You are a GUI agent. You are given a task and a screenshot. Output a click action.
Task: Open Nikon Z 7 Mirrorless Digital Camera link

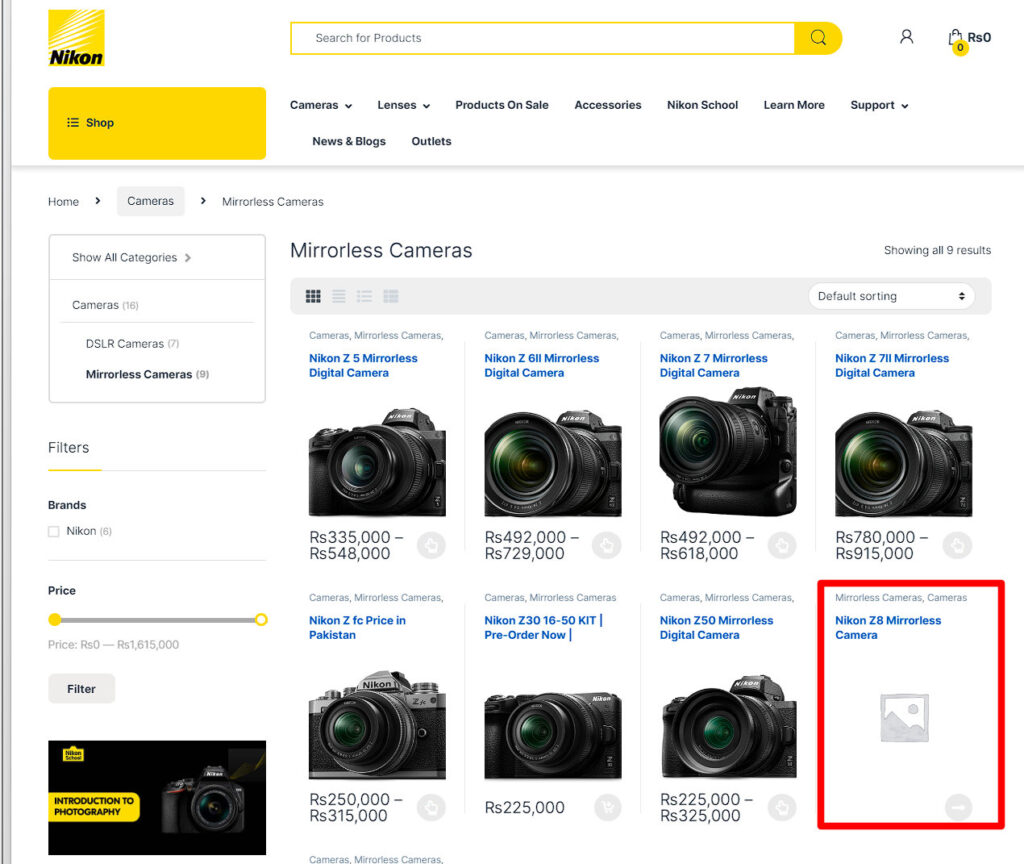coord(713,366)
